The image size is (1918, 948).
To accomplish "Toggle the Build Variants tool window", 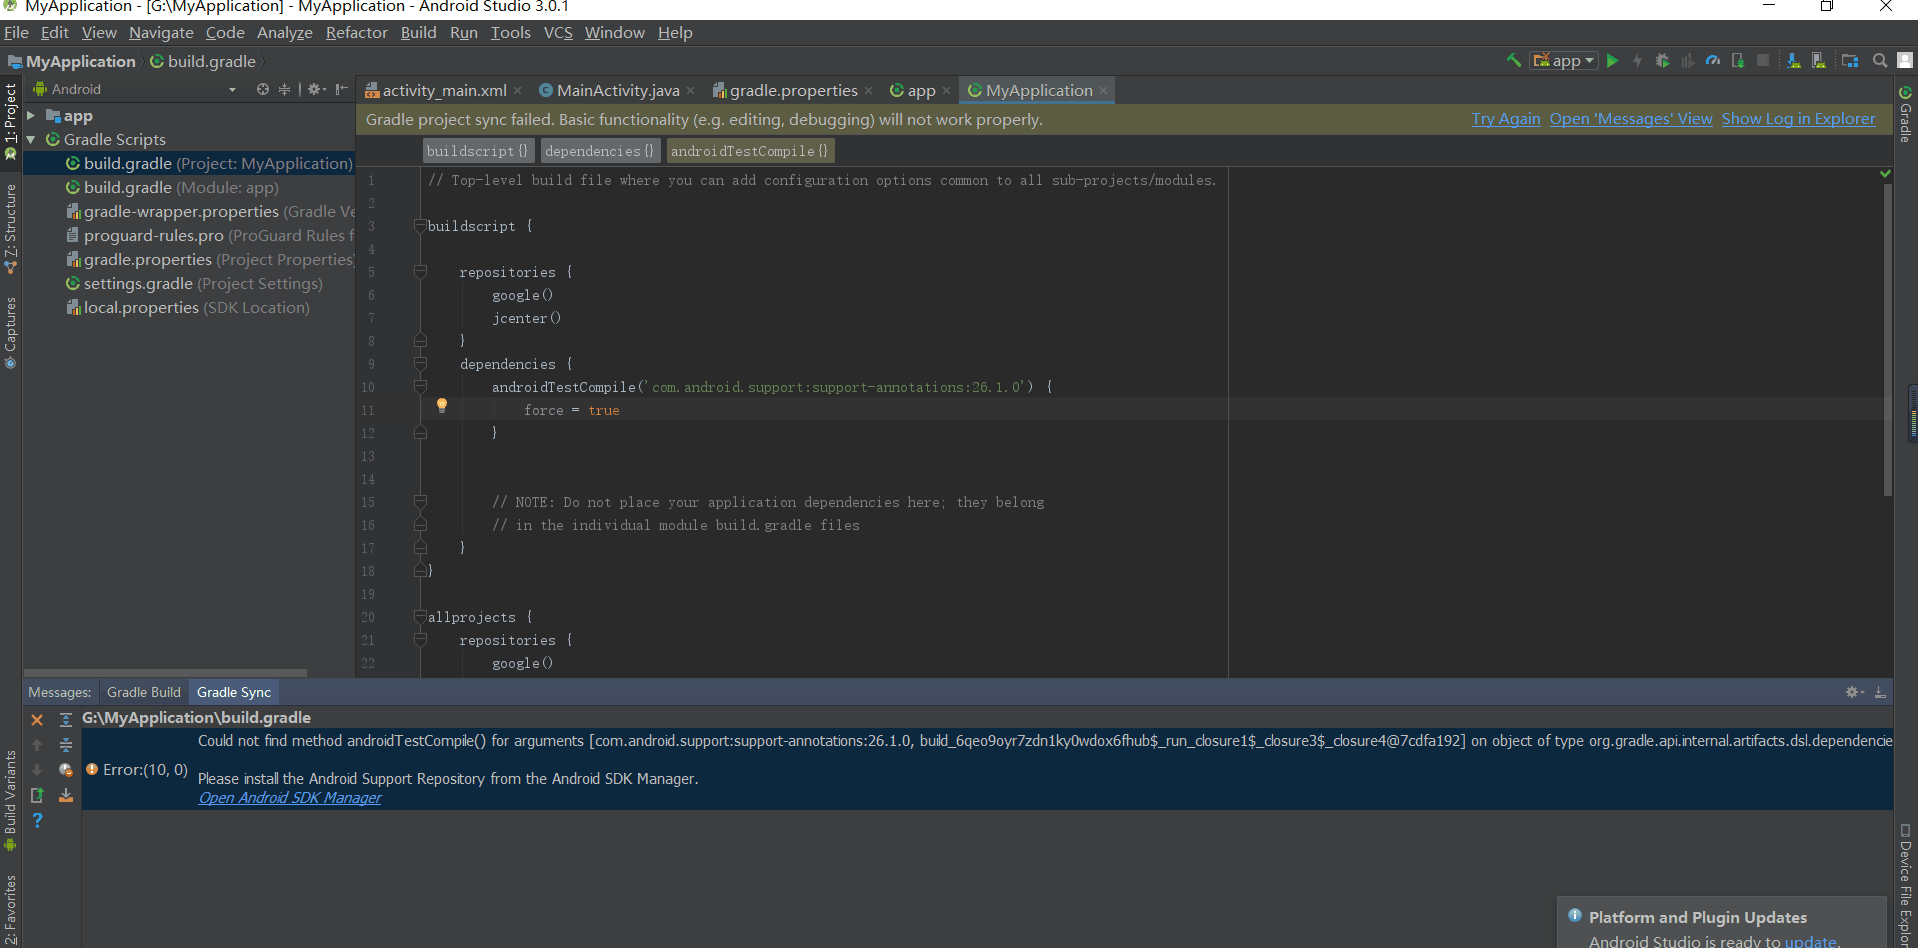I will 10,799.
